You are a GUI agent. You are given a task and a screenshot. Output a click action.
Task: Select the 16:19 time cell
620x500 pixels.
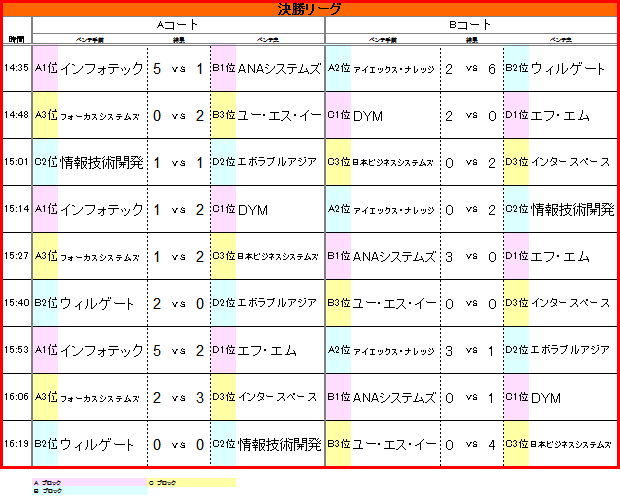(17, 444)
